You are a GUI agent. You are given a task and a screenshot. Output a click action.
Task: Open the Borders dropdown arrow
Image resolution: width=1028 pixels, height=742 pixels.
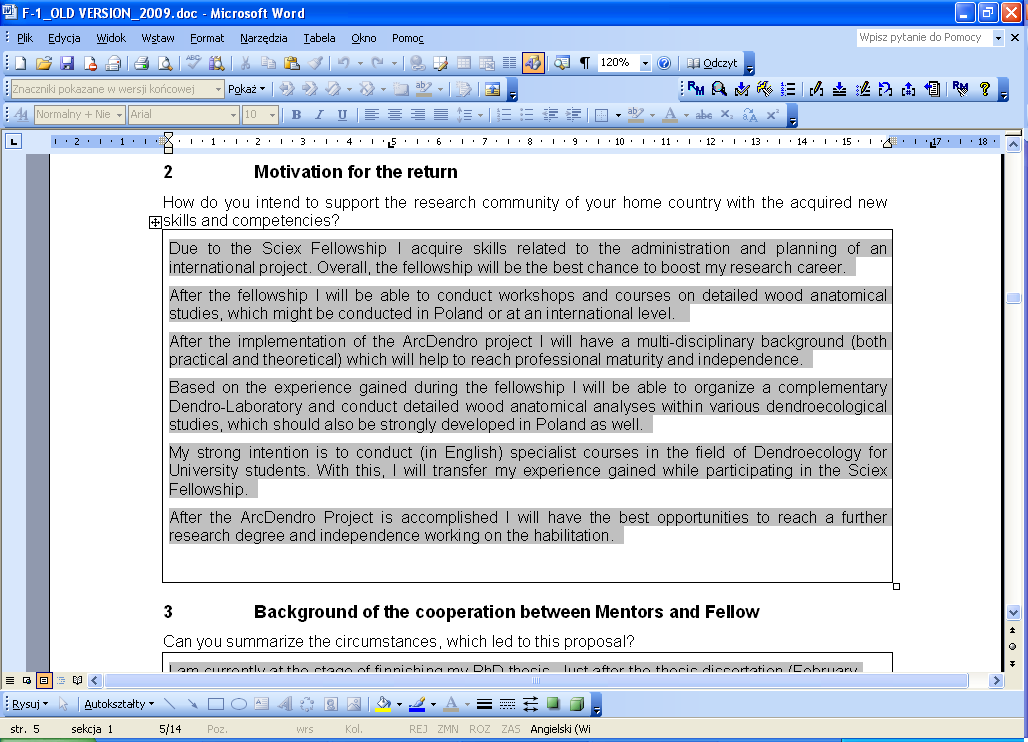[x=618, y=115]
